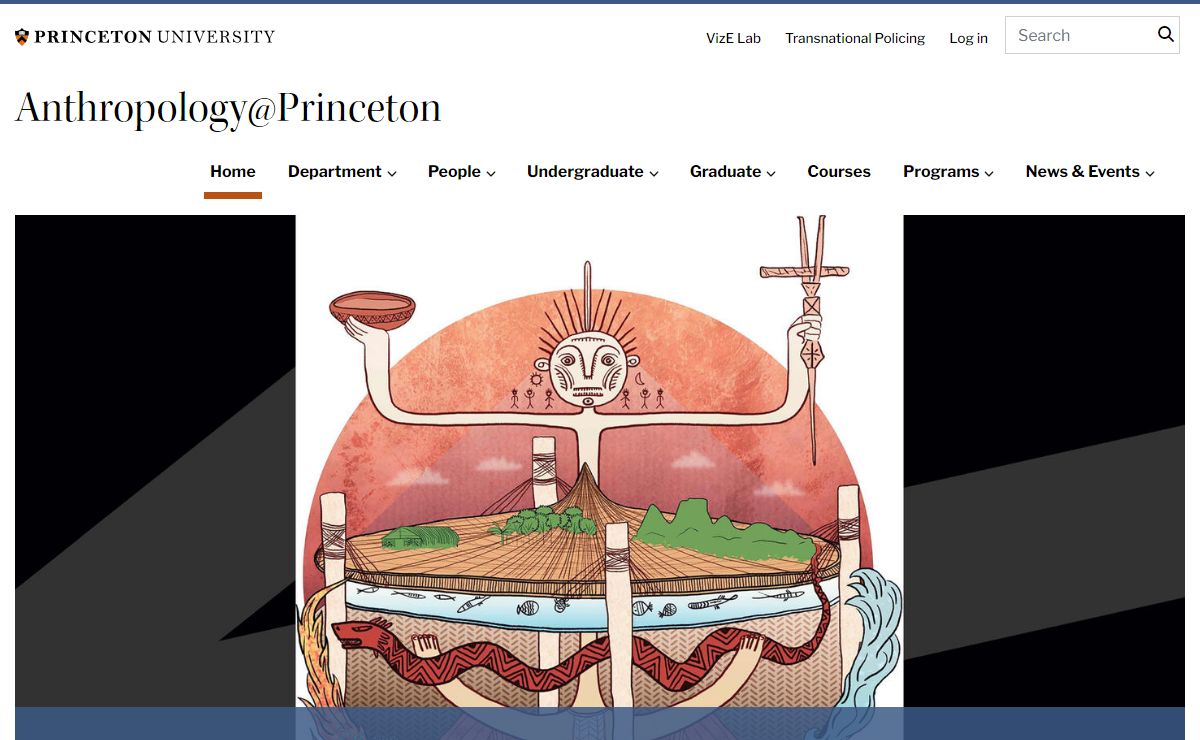Viewport: 1200px width, 740px height.
Task: Expand the People menu chevron
Action: coord(491,173)
